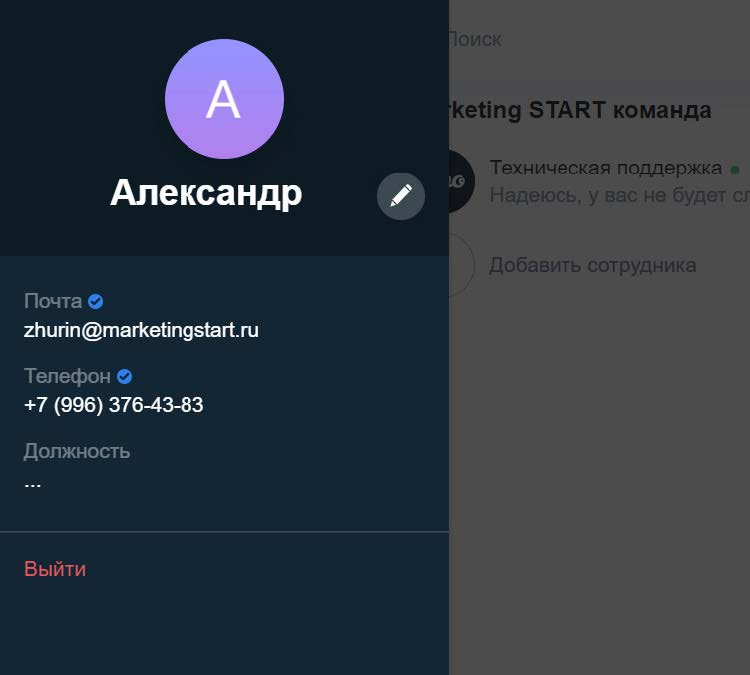
Task: Click the purple avatar circle with letter A
Action: 224,99
